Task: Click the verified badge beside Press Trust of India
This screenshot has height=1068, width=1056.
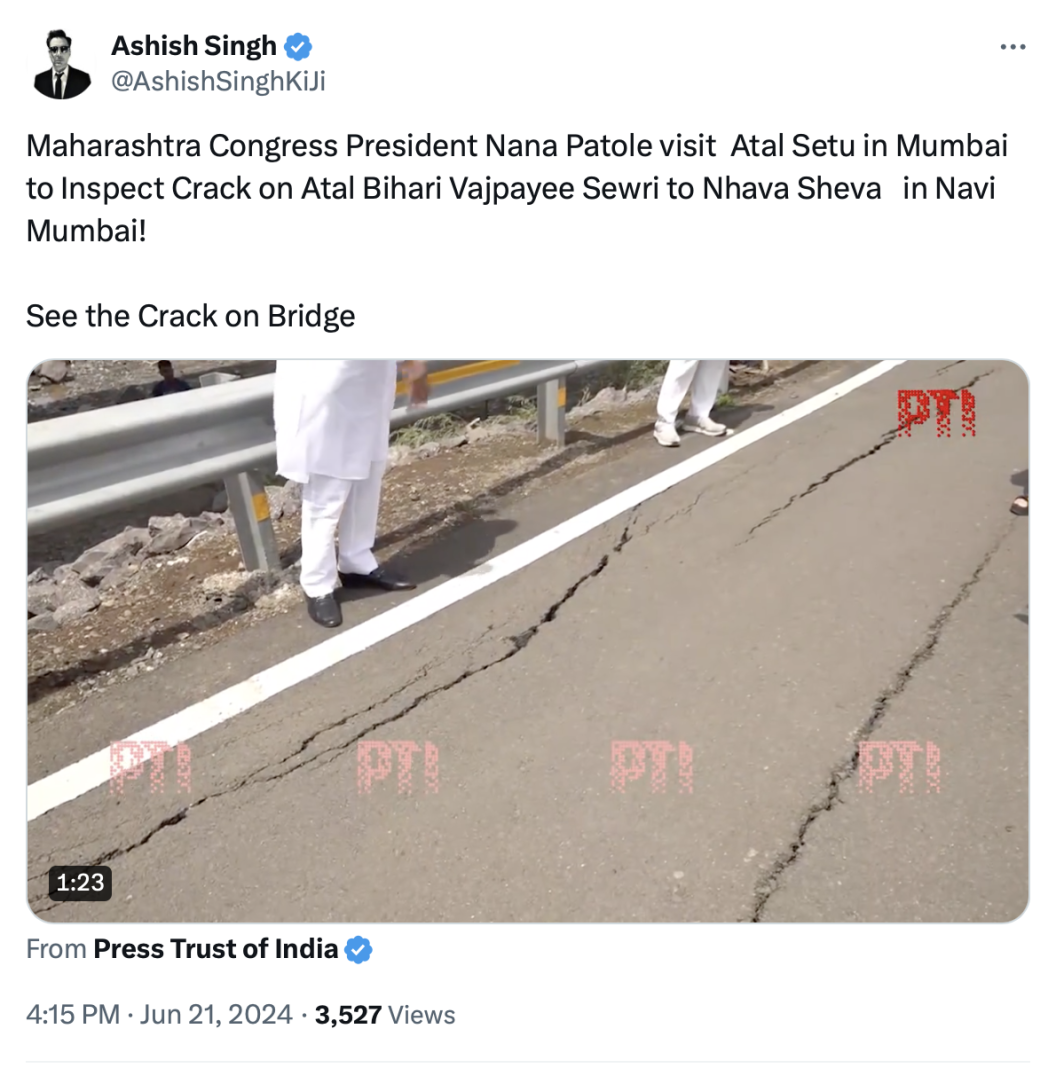Action: pos(359,949)
